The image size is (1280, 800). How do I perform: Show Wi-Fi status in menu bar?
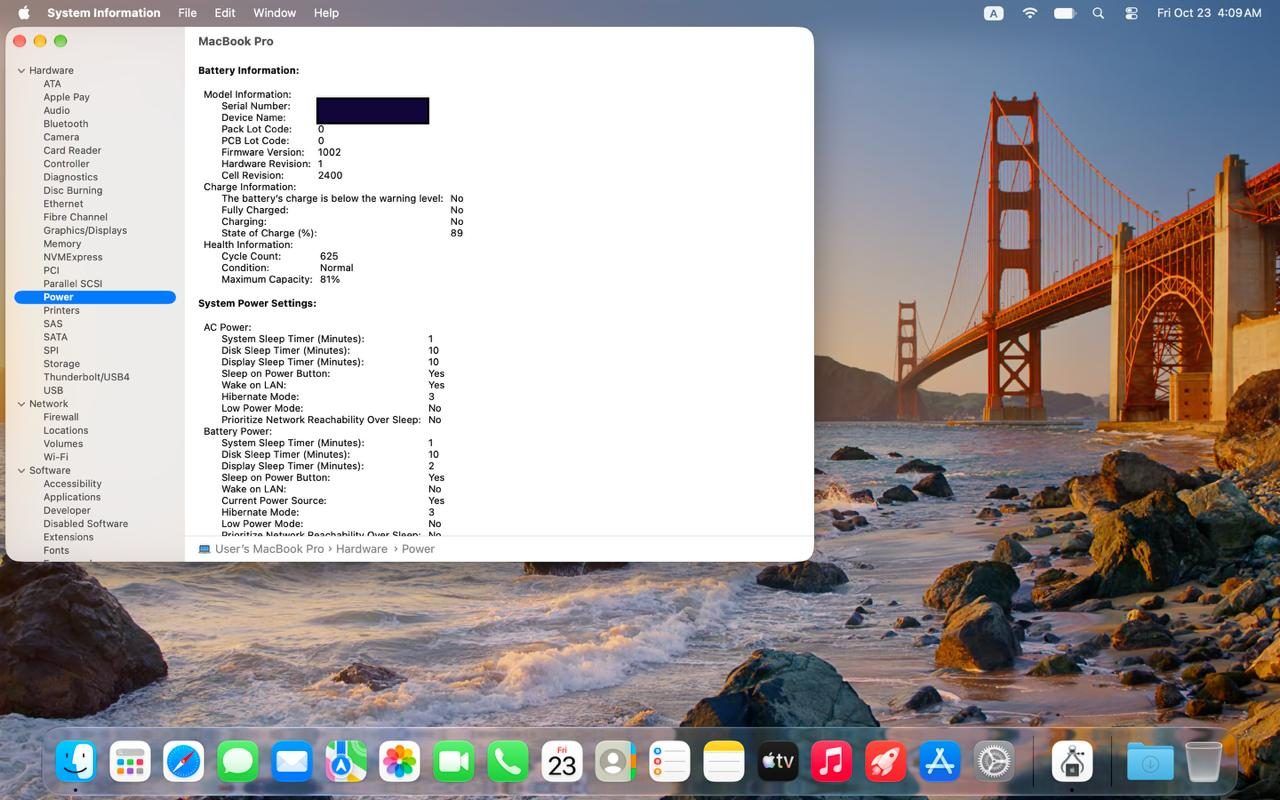click(x=1030, y=13)
